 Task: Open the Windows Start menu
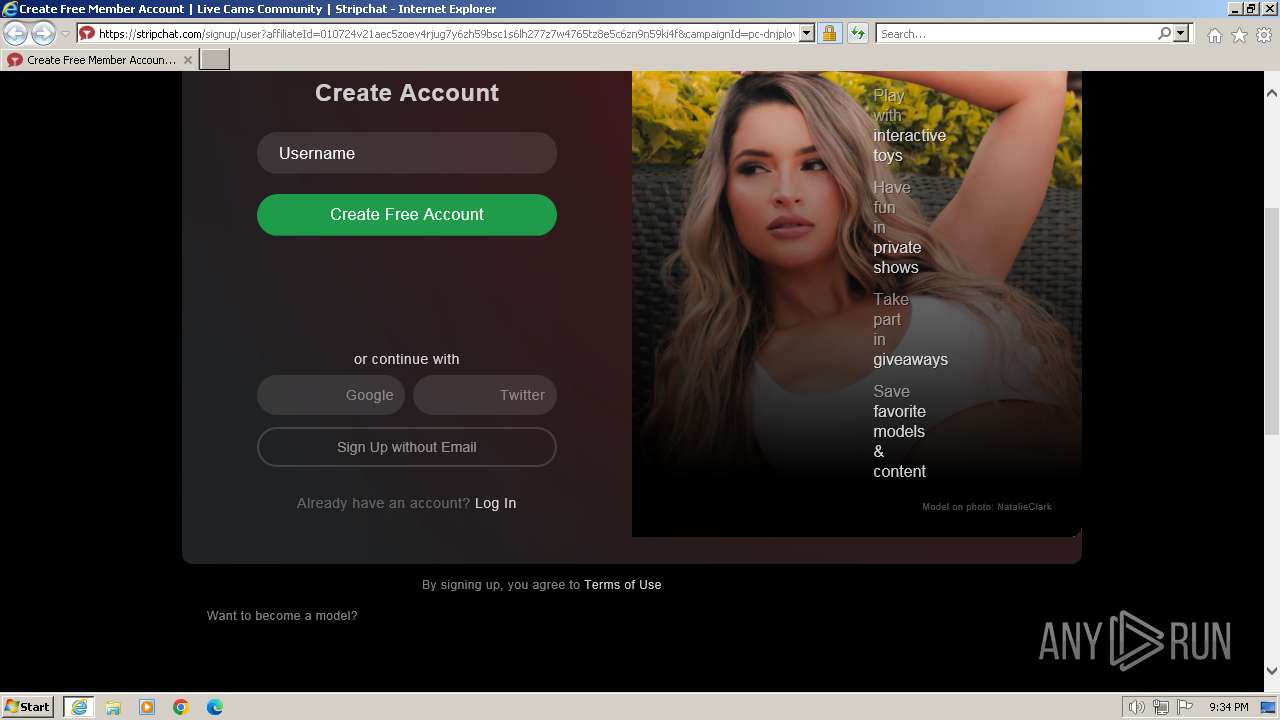28,707
